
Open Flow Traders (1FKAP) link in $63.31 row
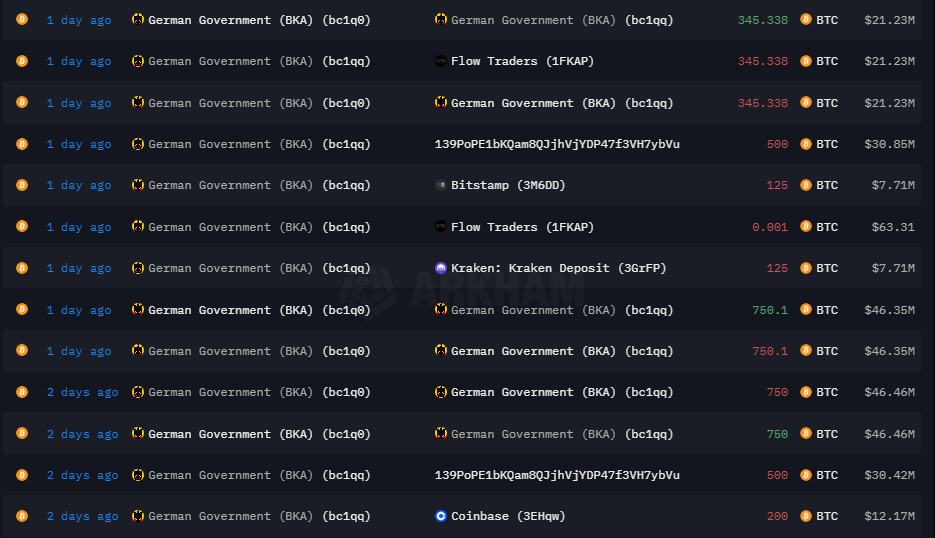click(x=522, y=227)
